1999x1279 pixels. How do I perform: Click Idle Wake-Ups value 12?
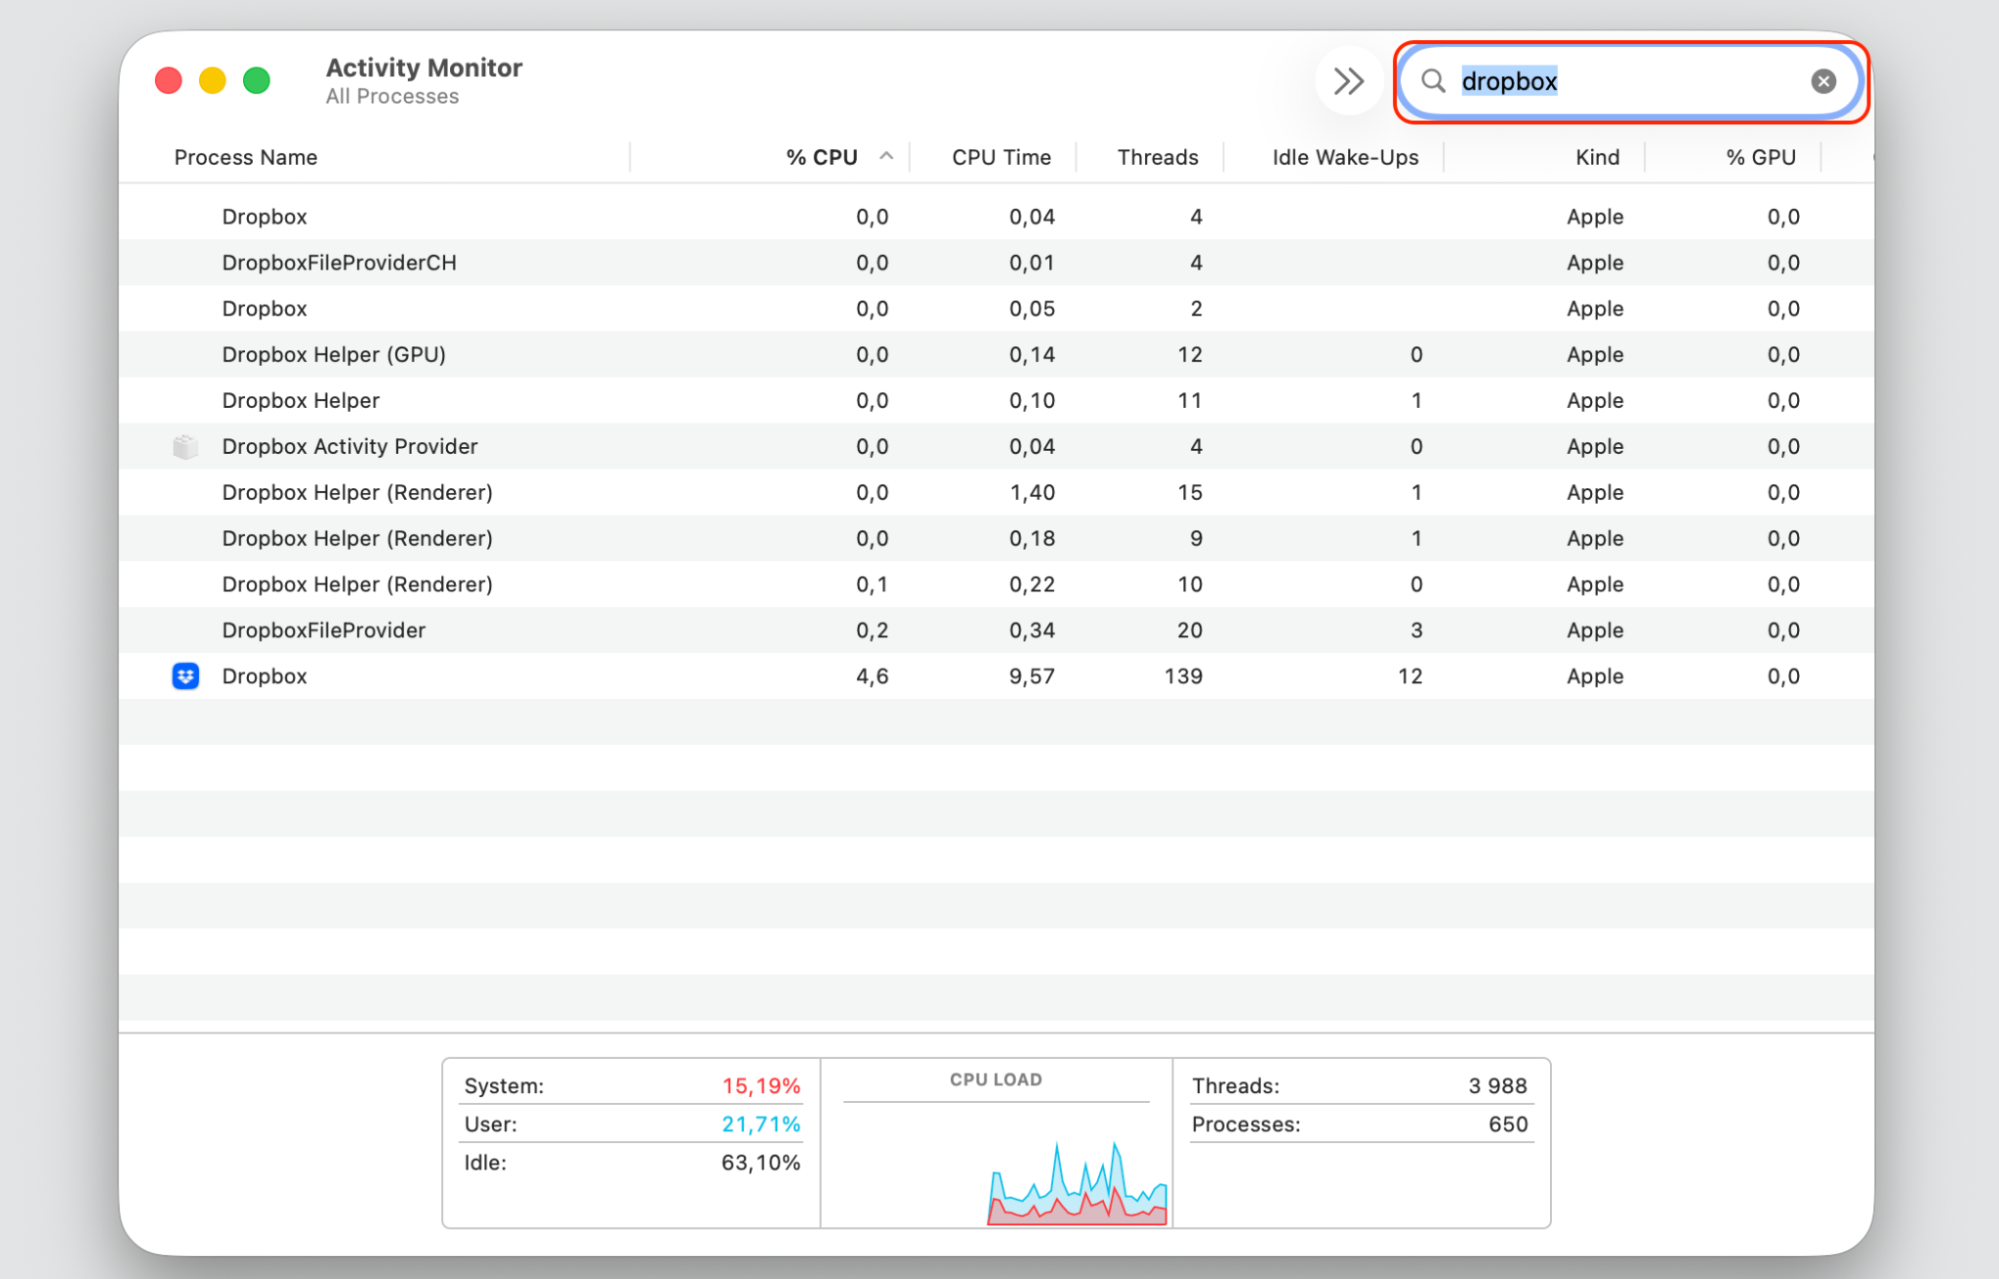[x=1410, y=676]
